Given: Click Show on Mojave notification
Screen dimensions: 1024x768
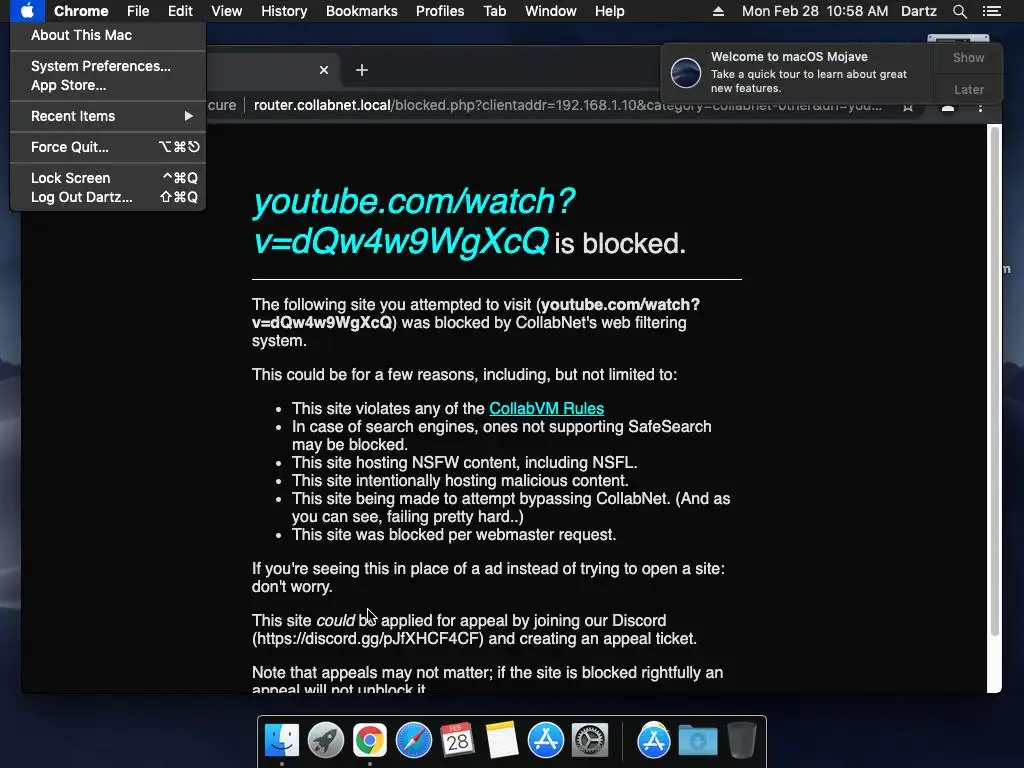Looking at the screenshot, I should 968,57.
